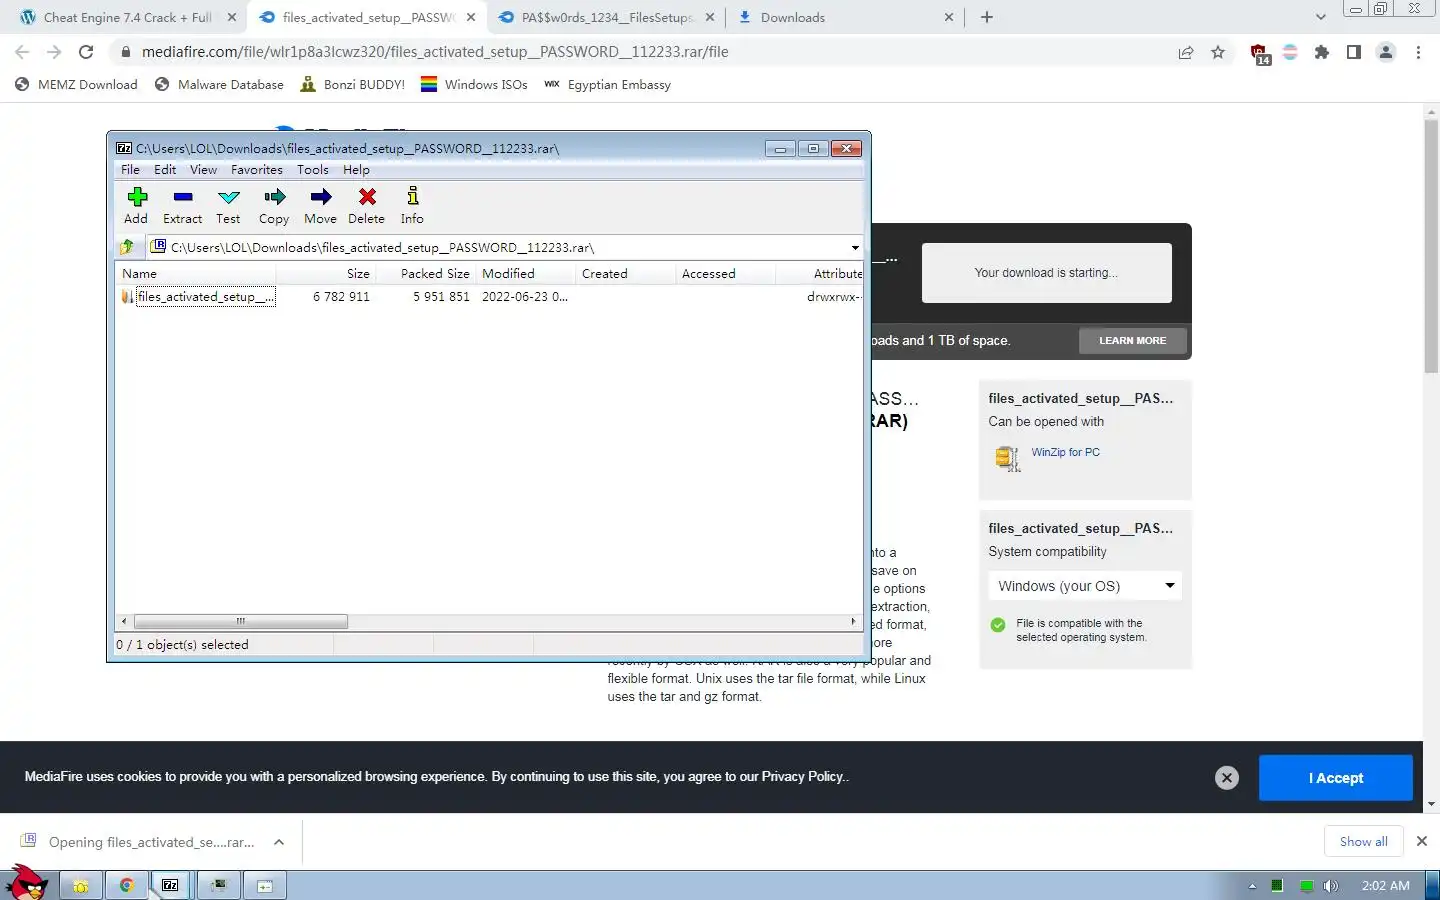Screen dimensions: 1440x900
Task: Open the Favorites menu in 7-Zip
Action: [x=256, y=170]
